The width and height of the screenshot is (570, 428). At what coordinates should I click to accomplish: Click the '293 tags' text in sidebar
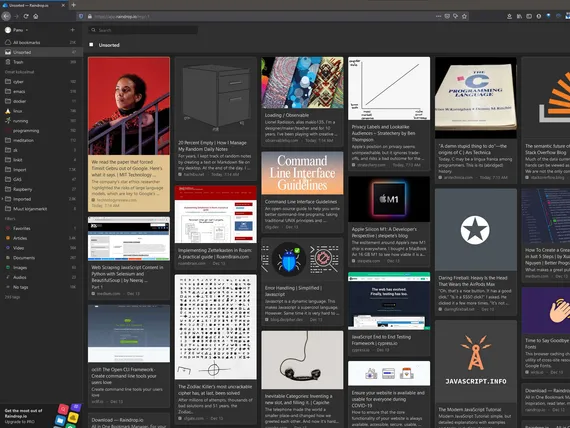pos(12,297)
